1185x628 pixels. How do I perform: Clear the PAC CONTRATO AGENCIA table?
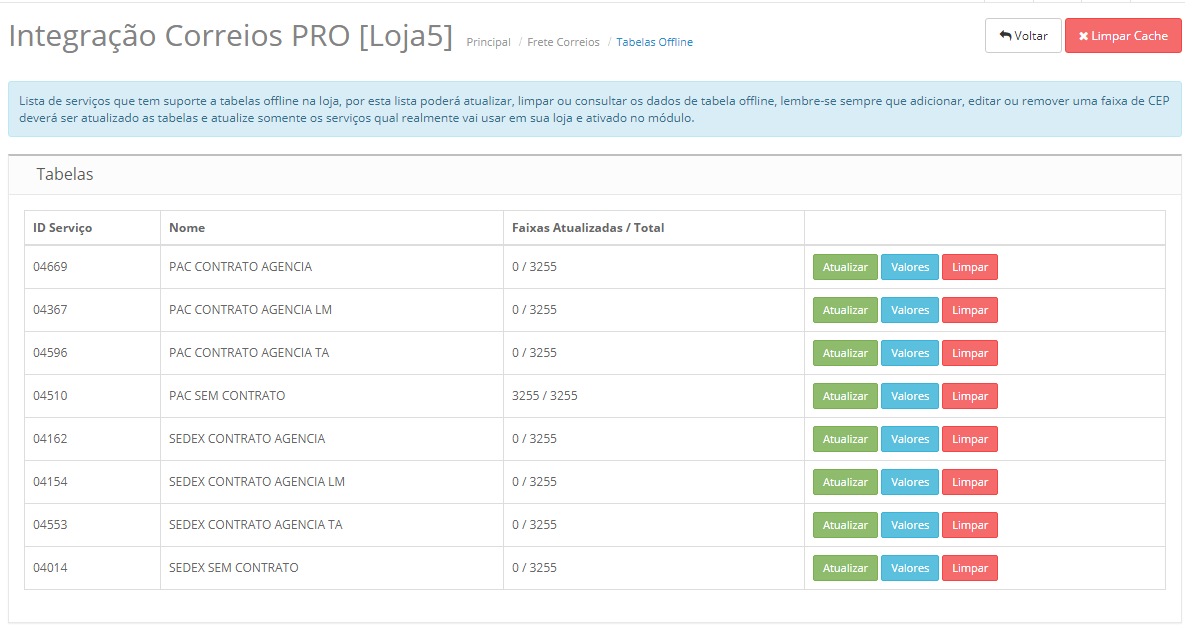coord(969,267)
